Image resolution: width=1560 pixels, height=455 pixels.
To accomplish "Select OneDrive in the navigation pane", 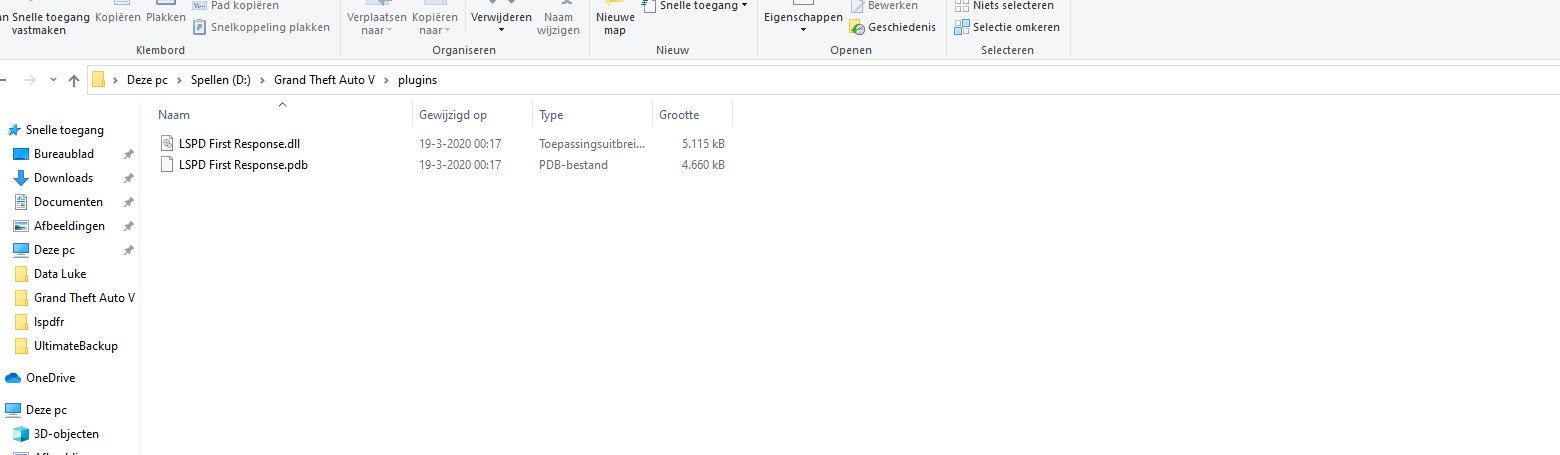I will 50,378.
